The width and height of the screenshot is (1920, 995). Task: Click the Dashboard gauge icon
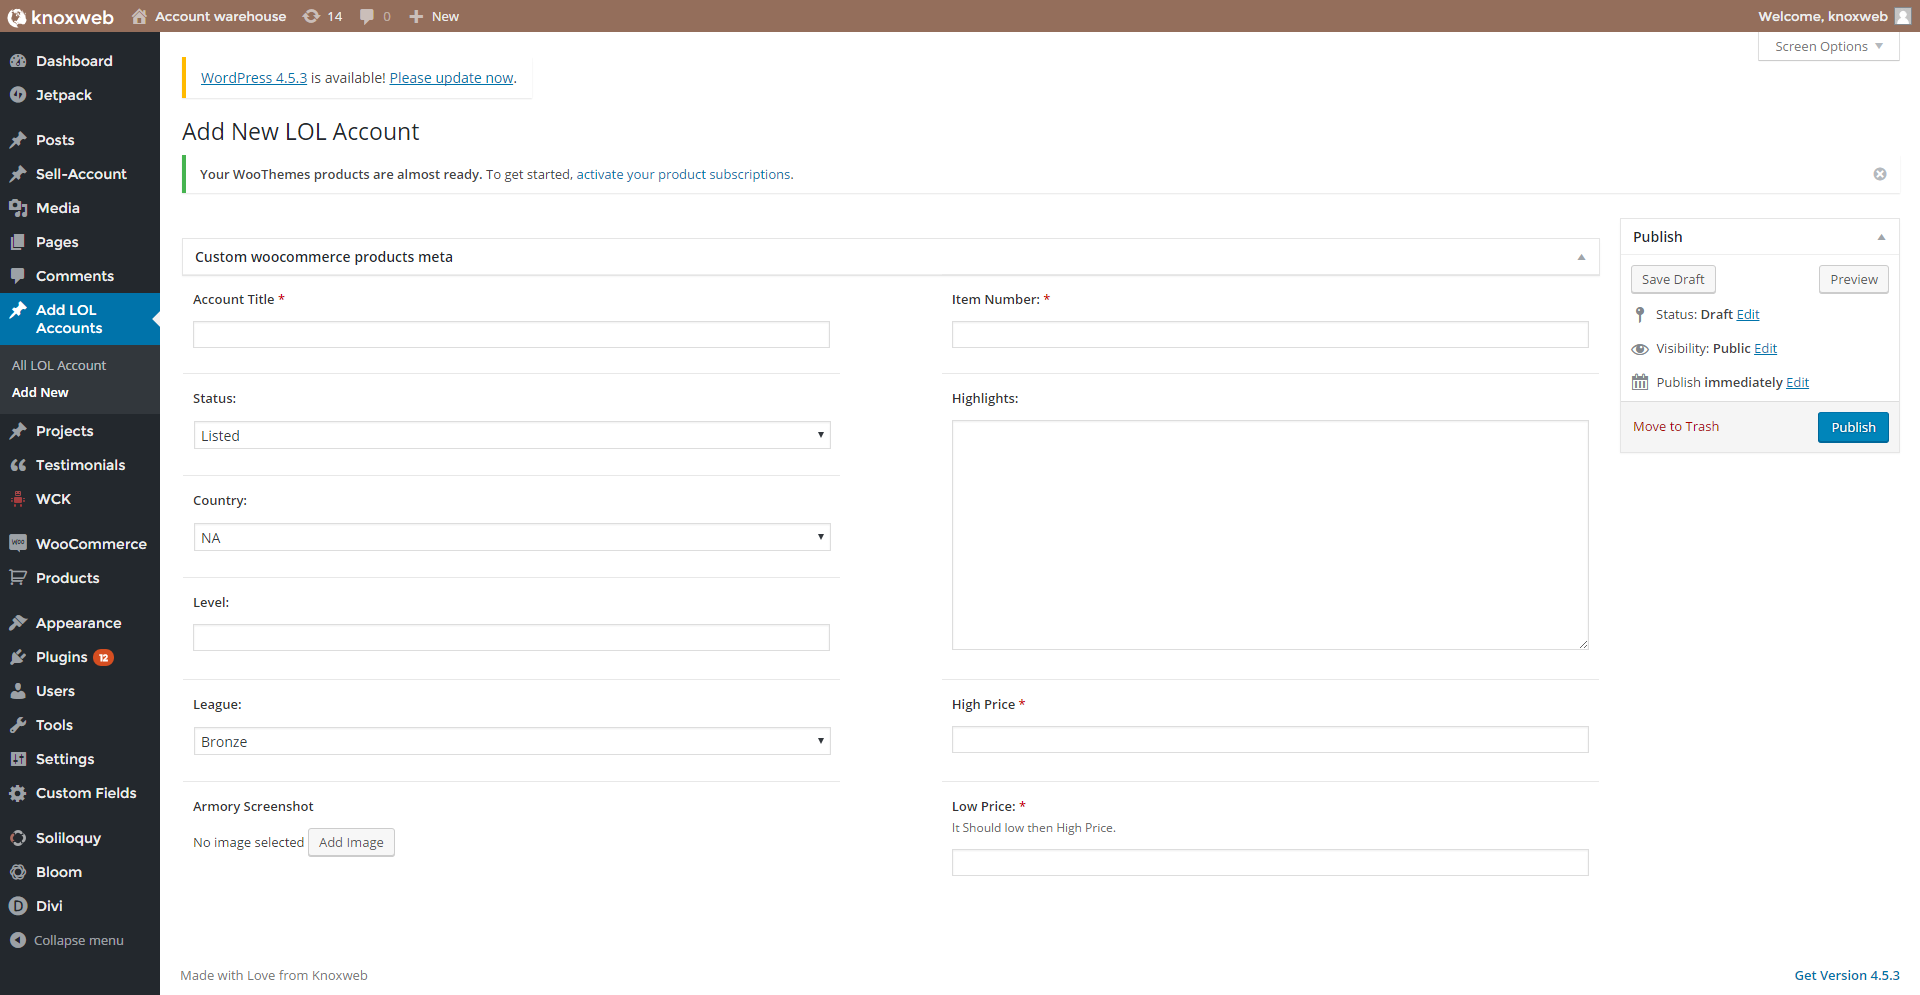[18, 61]
